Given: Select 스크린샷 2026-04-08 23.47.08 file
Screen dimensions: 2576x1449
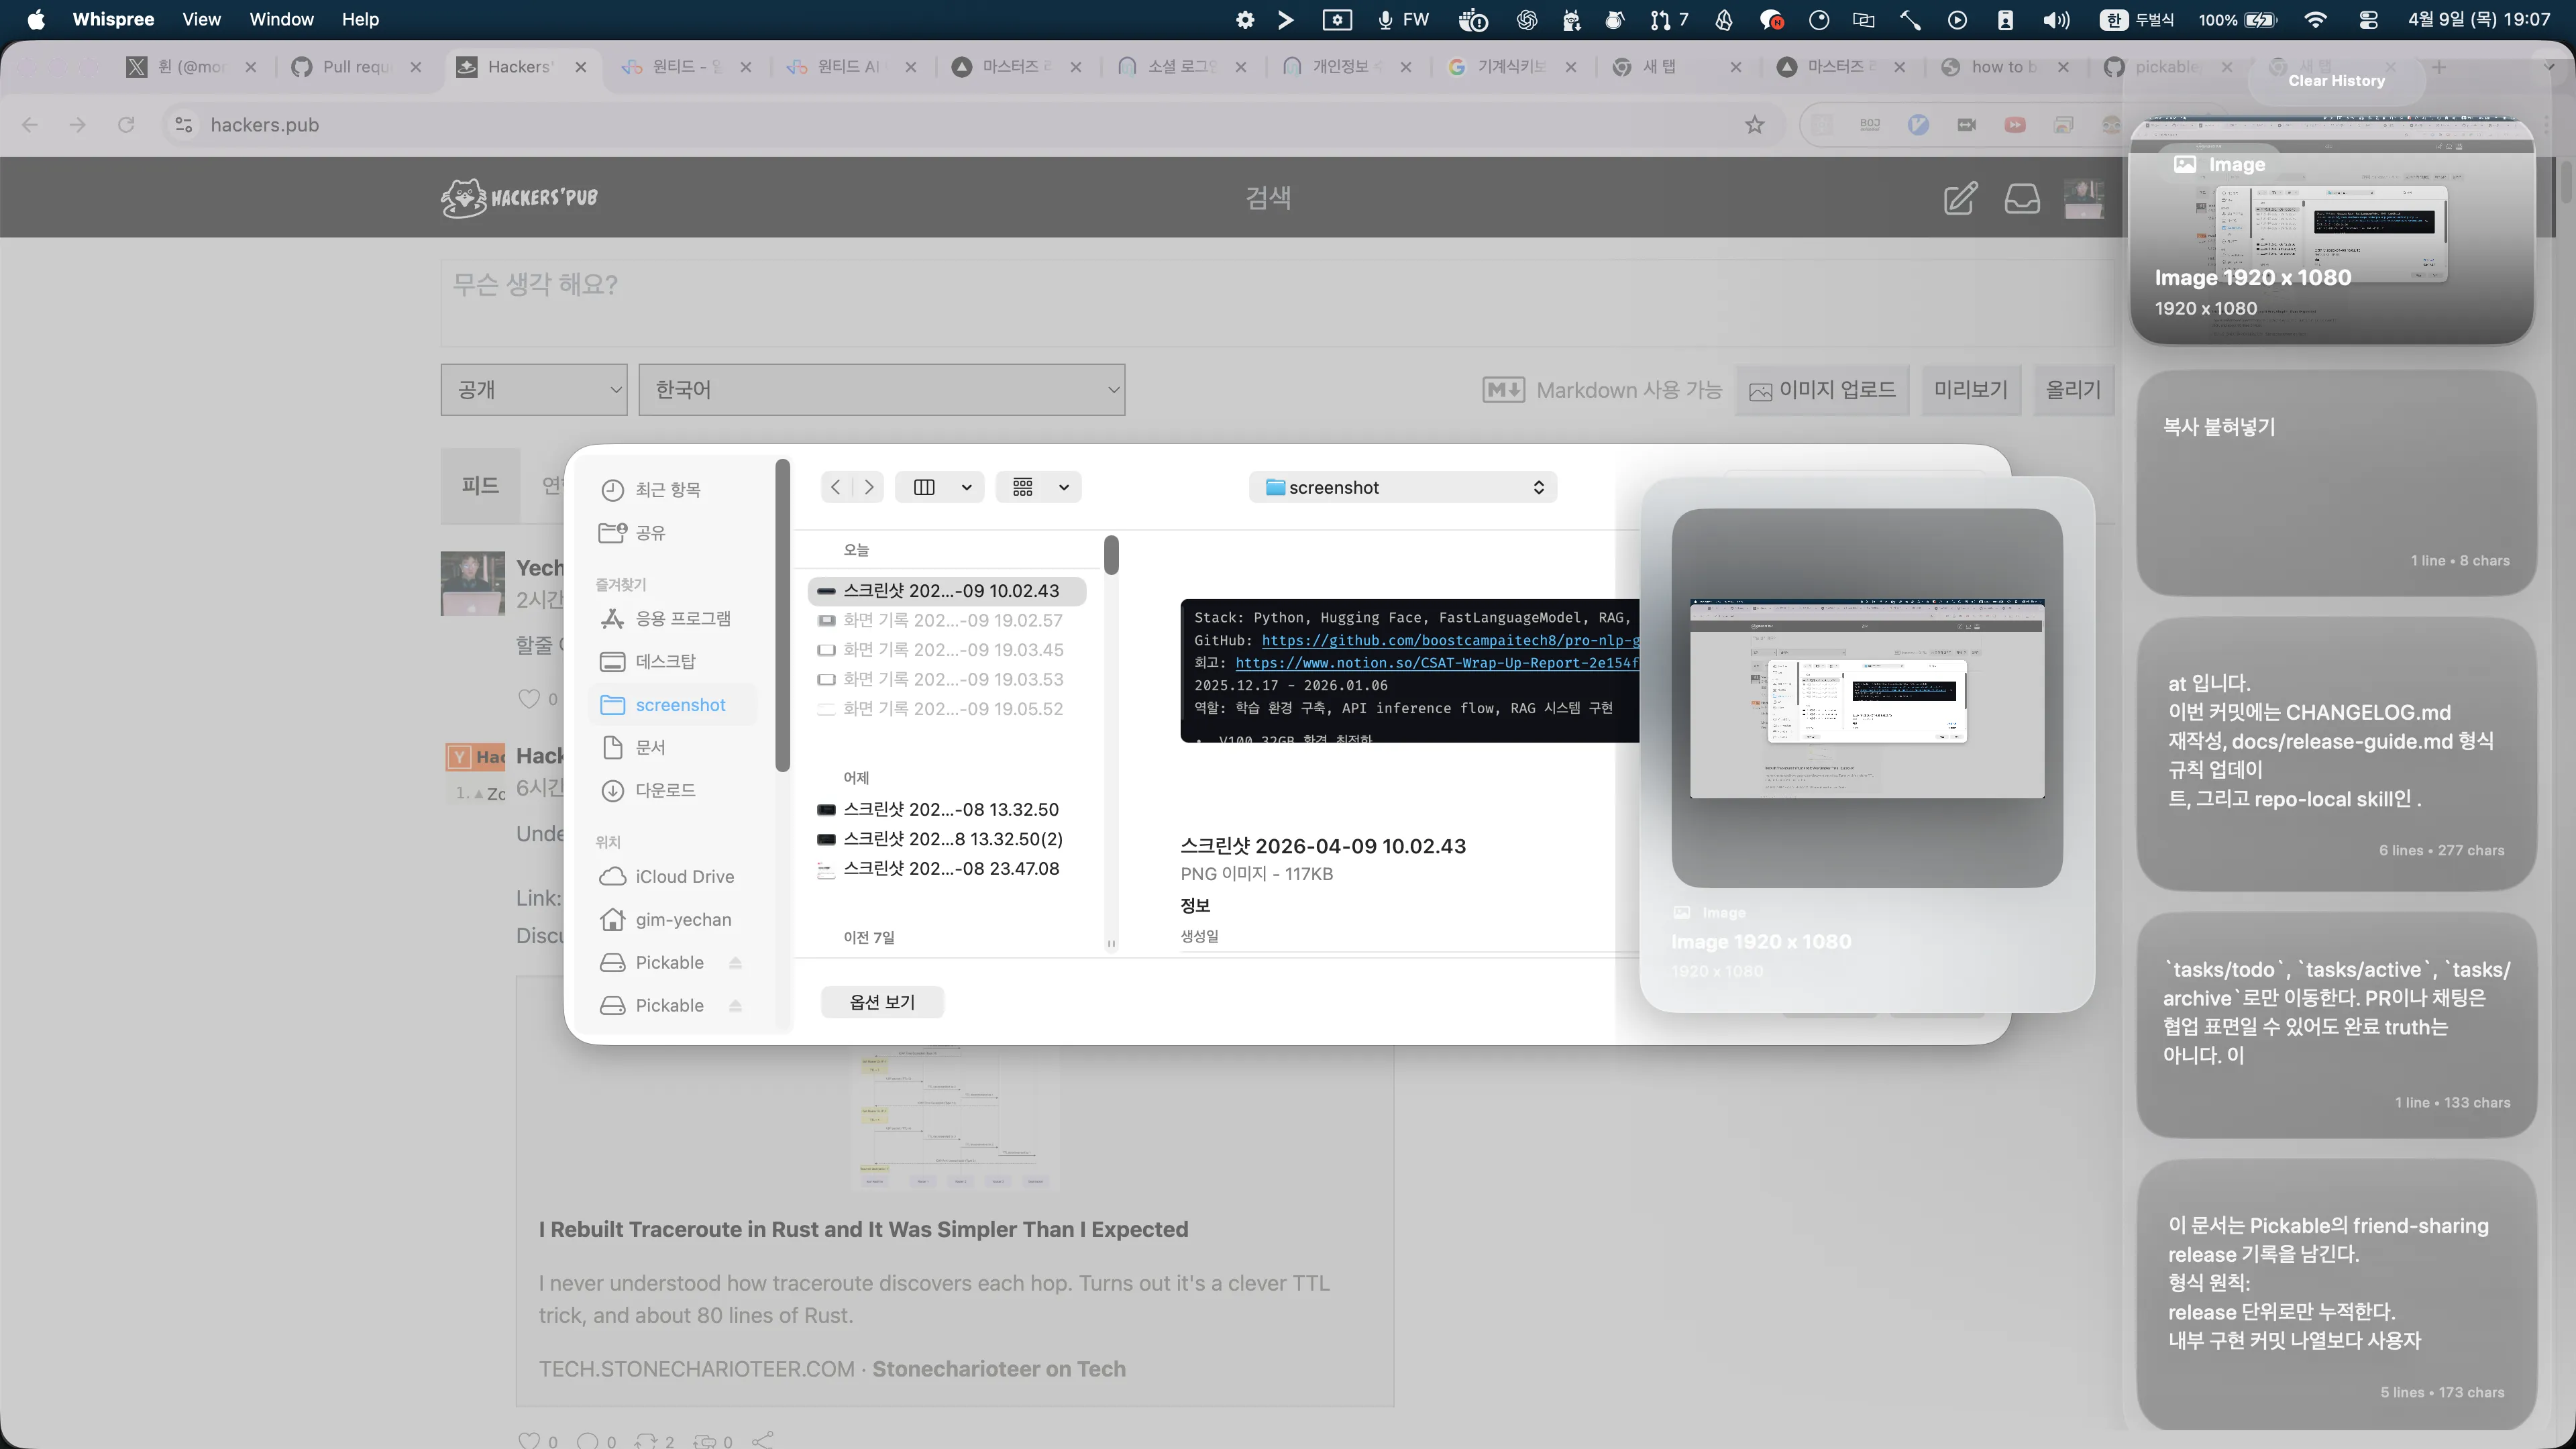Looking at the screenshot, I should 950,868.
